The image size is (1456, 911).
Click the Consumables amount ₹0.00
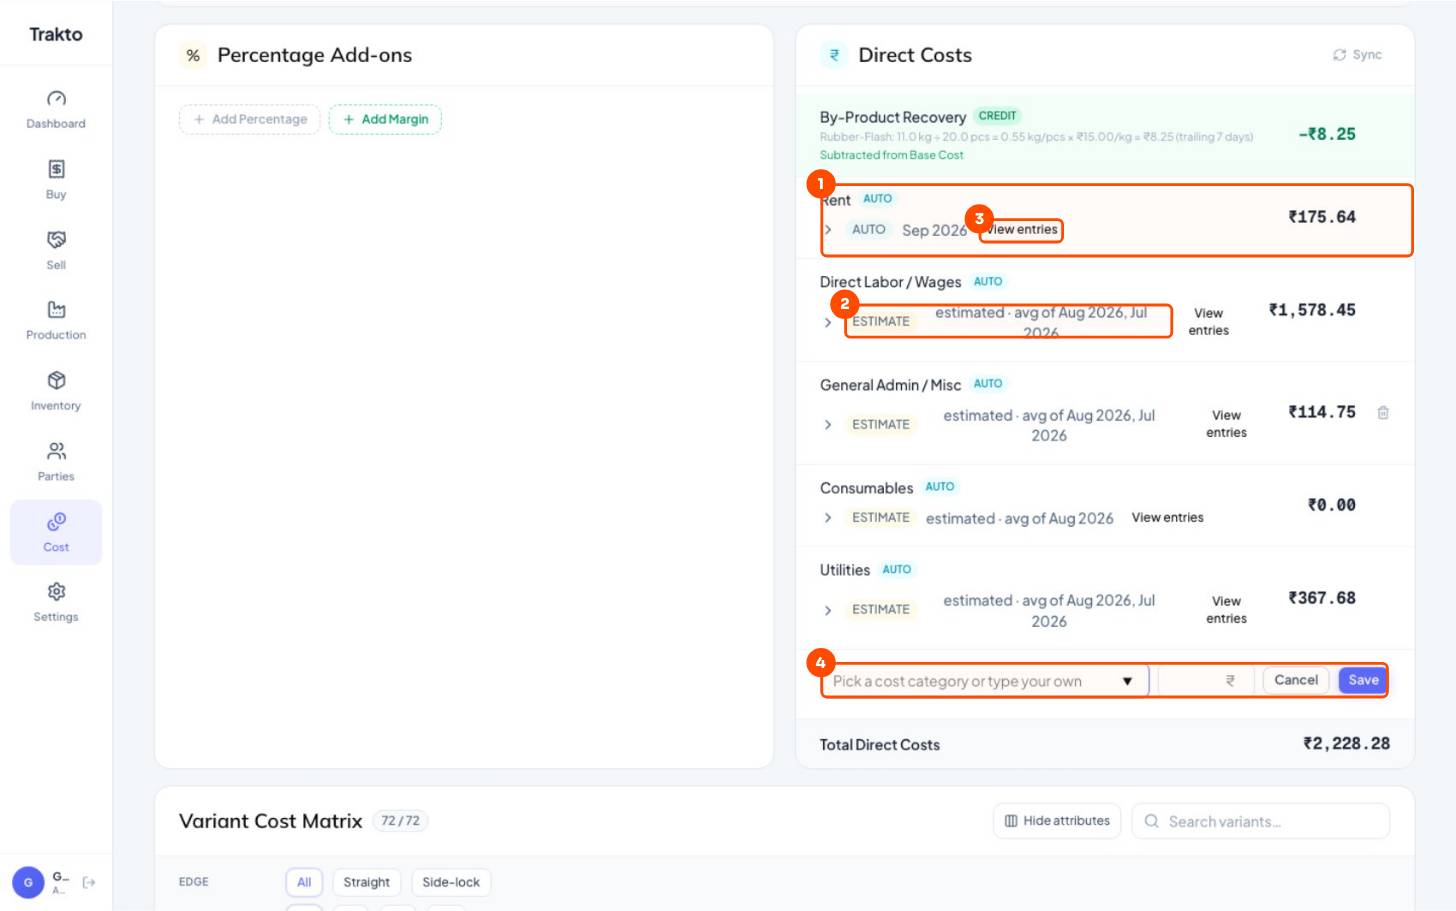coord(1332,505)
